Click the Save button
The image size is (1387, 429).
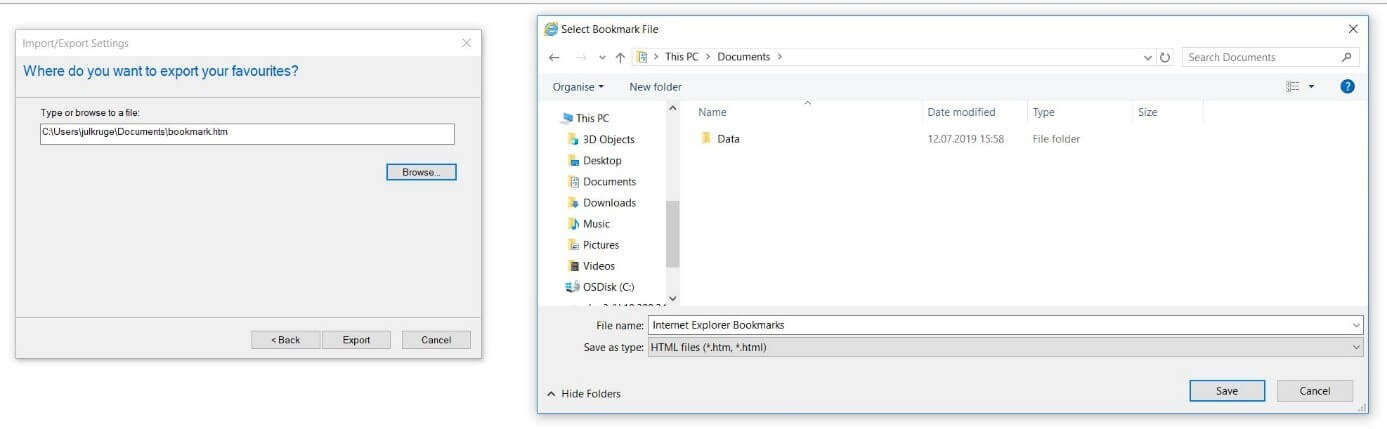pos(1227,391)
